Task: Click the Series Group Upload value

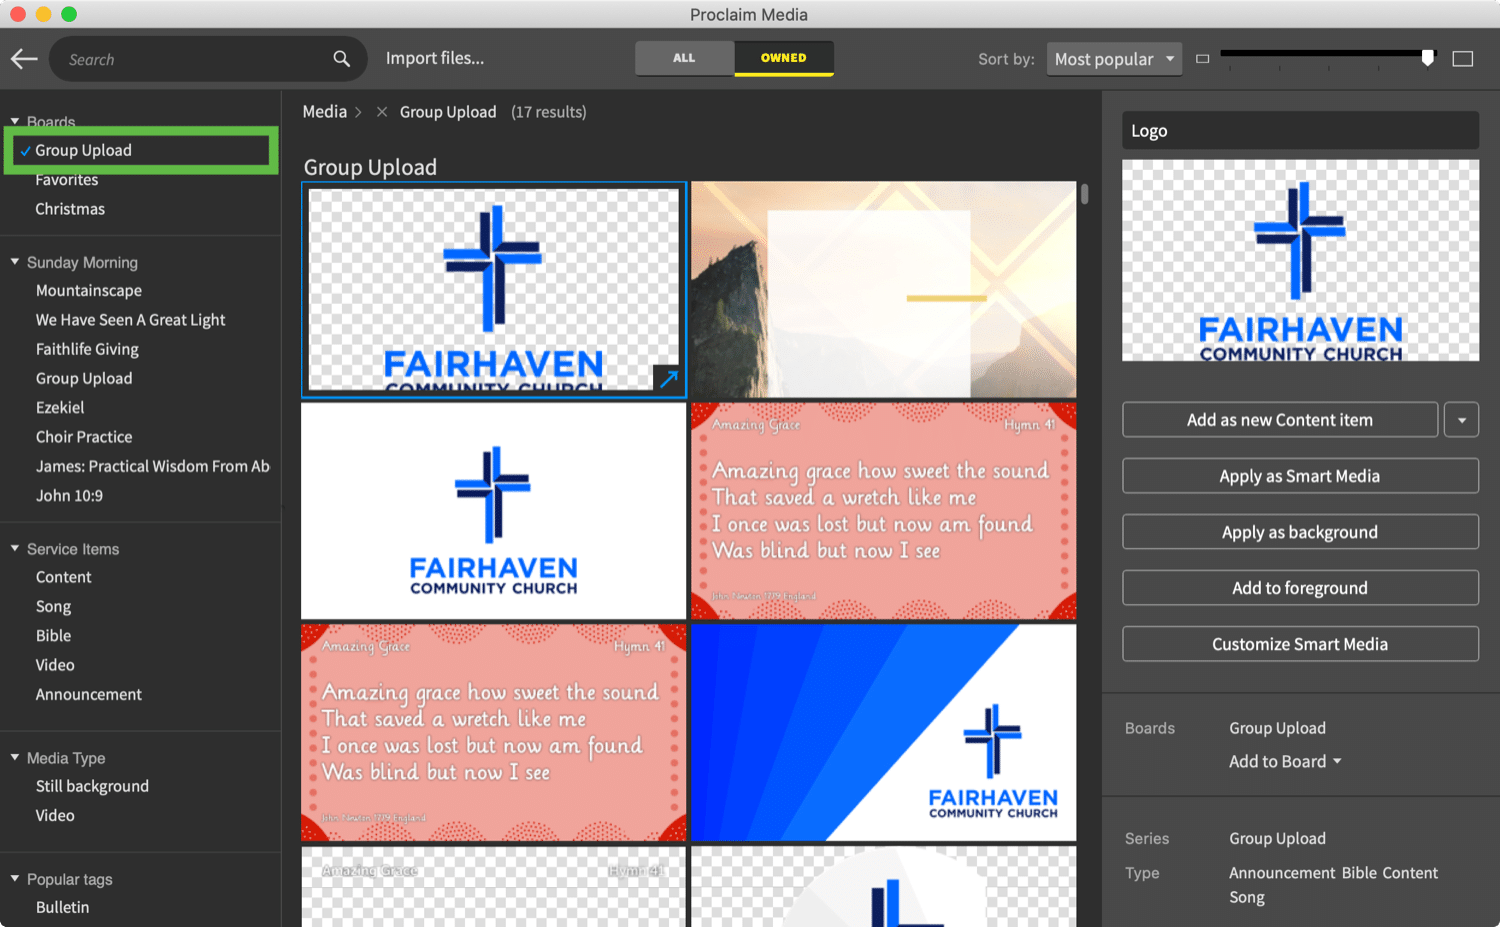Action: 1277,838
